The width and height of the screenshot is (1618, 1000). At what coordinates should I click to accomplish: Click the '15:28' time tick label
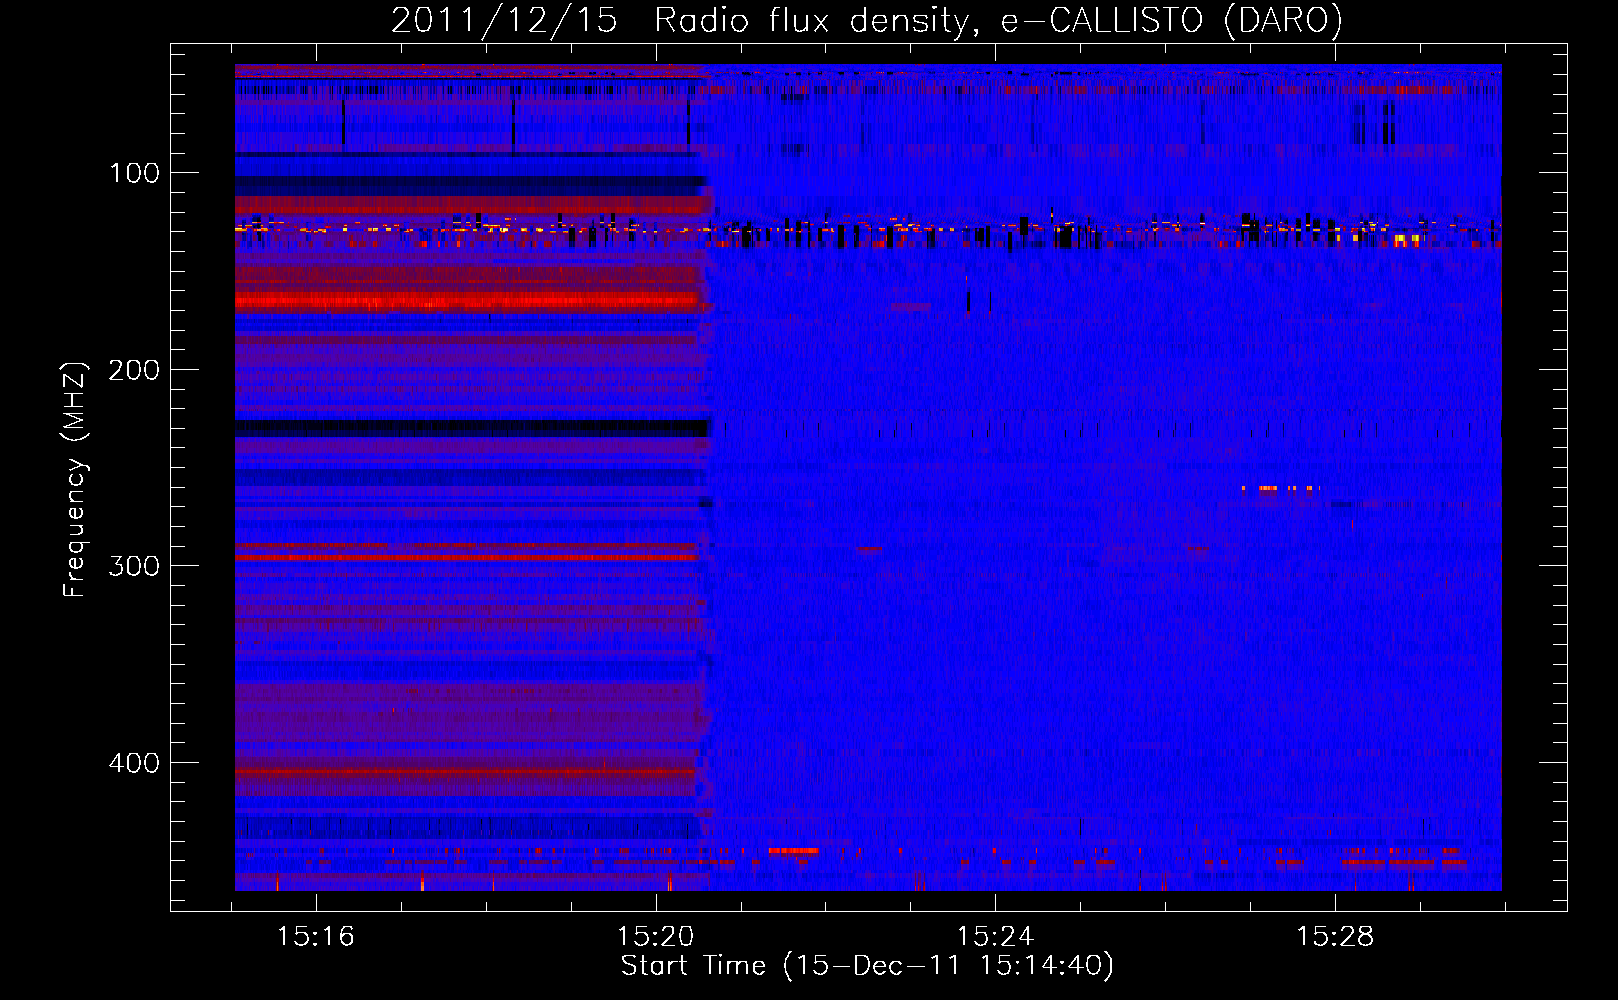tap(1335, 937)
